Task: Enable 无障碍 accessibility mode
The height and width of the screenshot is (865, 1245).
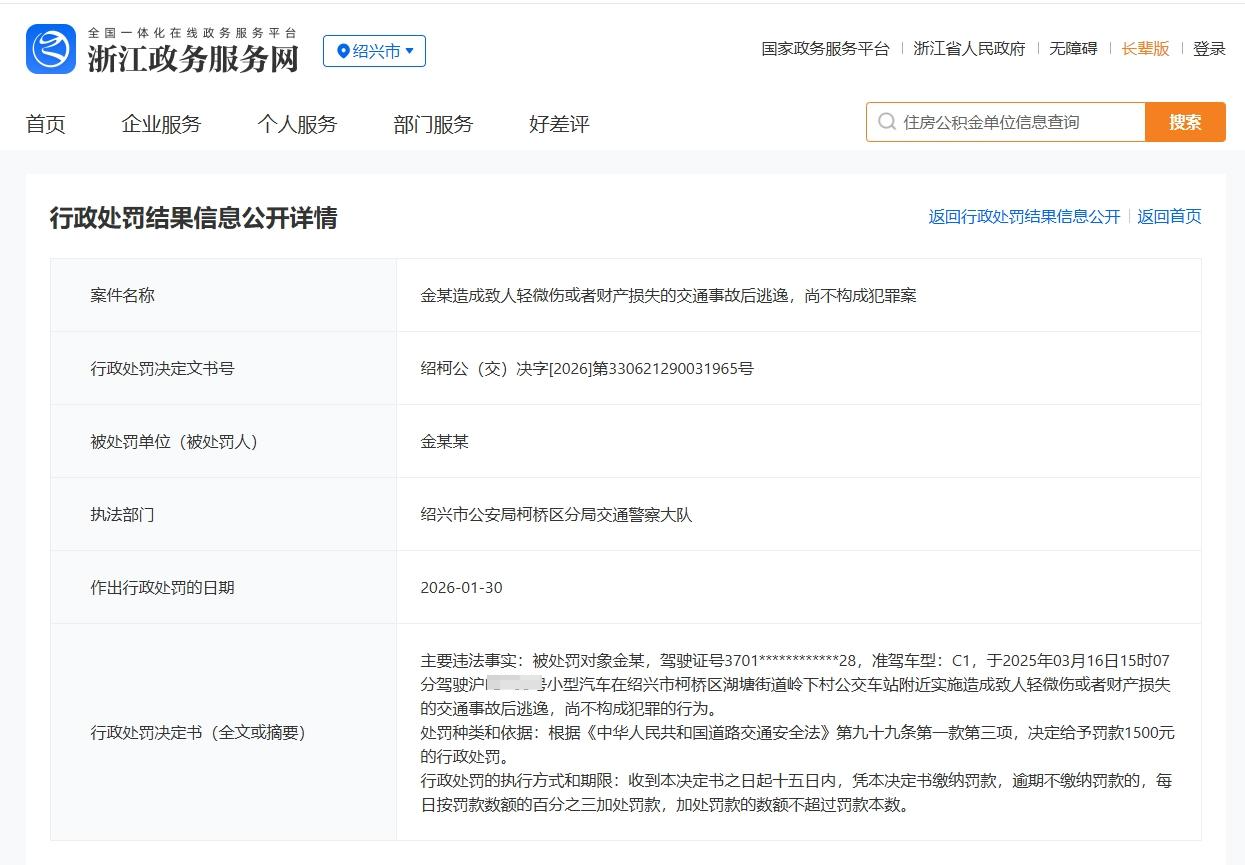Action: pyautogui.click(x=1074, y=48)
